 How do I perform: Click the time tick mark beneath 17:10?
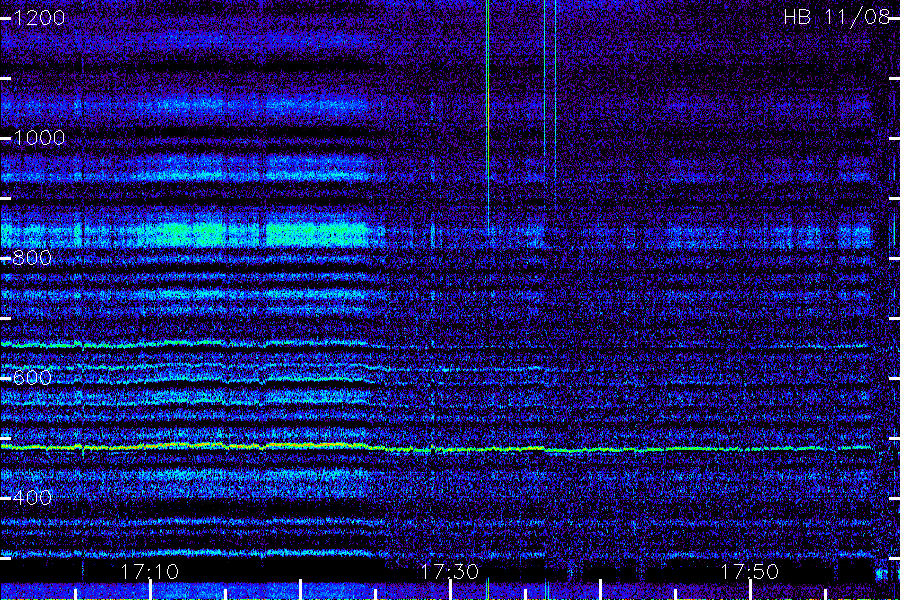(x=150, y=590)
